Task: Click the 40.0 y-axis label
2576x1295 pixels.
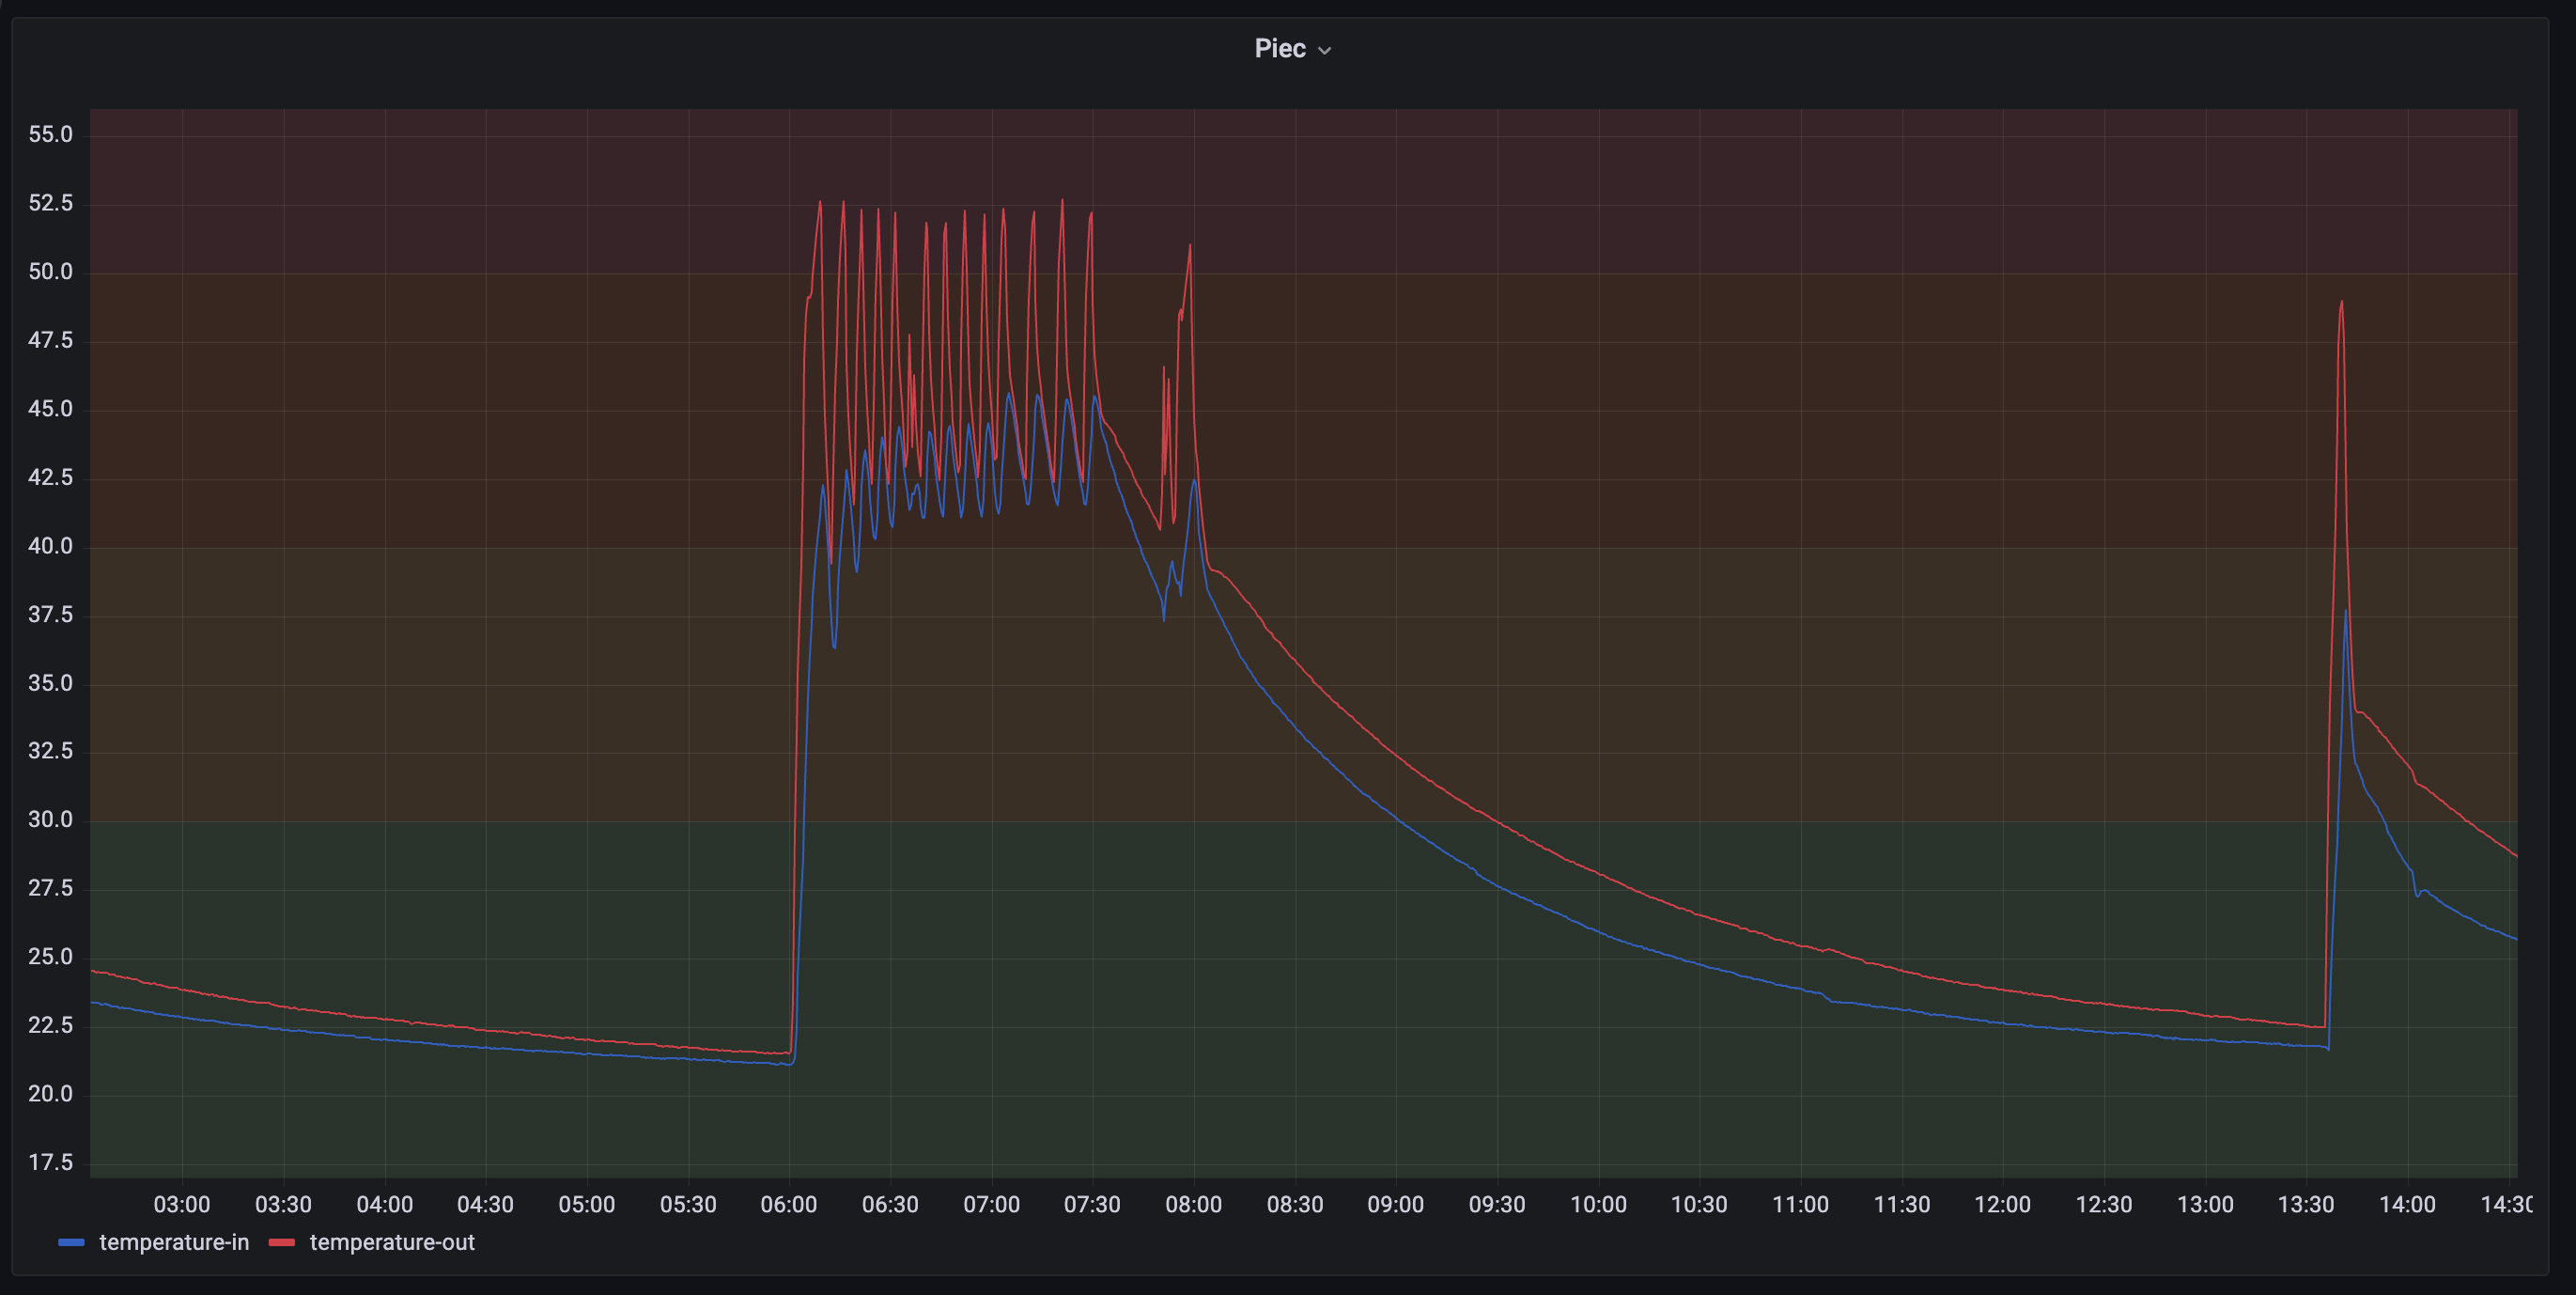Action: click(x=51, y=546)
